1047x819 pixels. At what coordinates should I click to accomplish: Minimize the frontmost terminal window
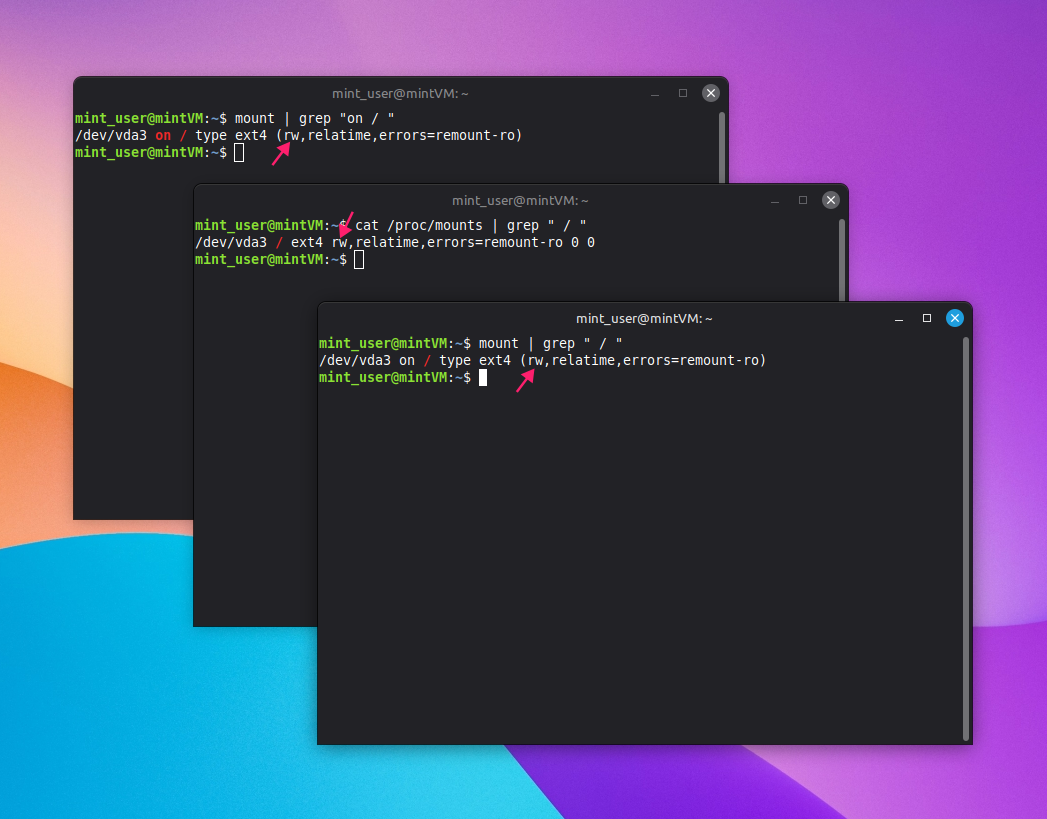(899, 319)
